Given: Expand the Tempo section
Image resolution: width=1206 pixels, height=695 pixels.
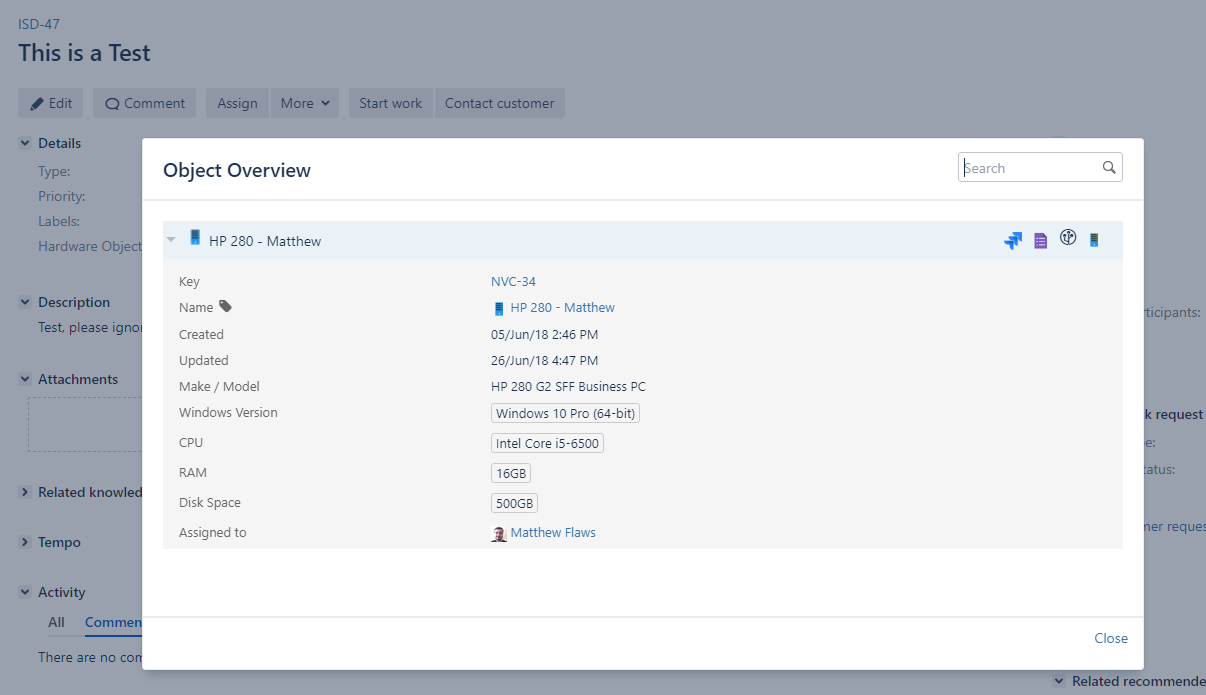Looking at the screenshot, I should 25,542.
